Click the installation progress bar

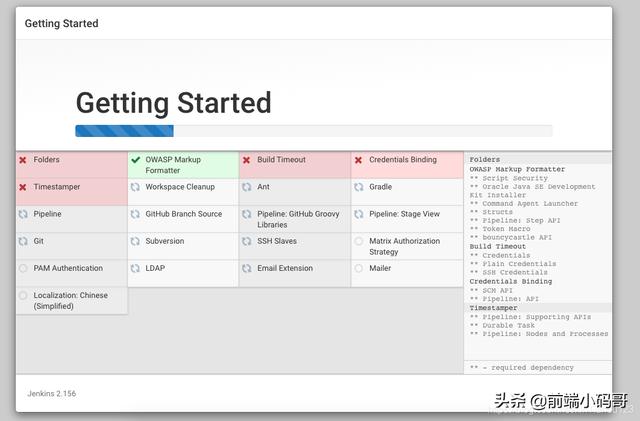(x=314, y=131)
